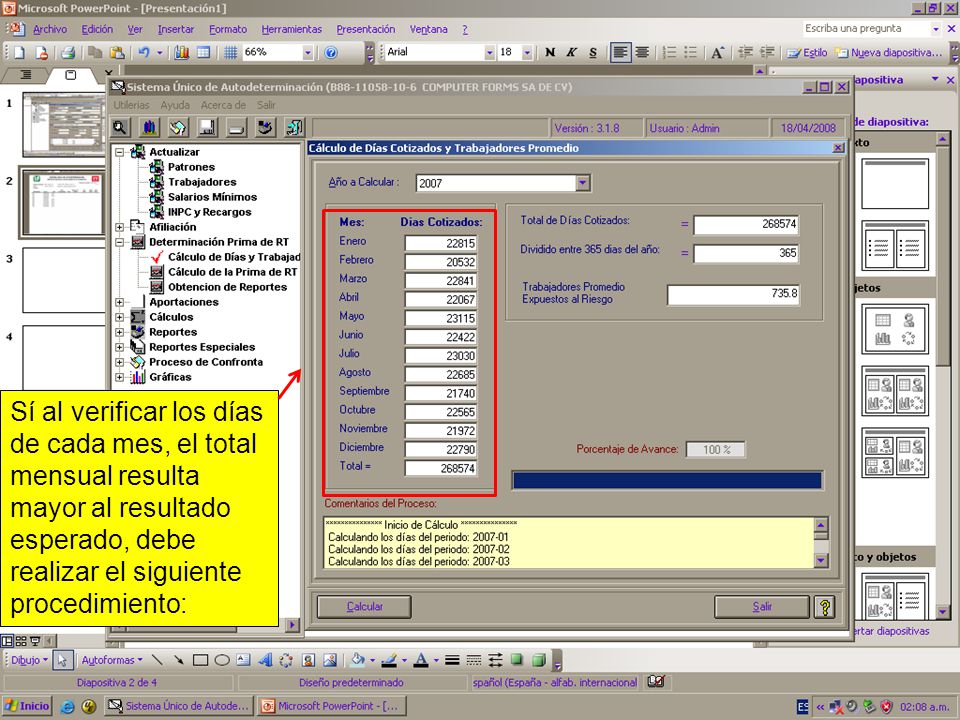Open the font size 18 dropdown

527,53
